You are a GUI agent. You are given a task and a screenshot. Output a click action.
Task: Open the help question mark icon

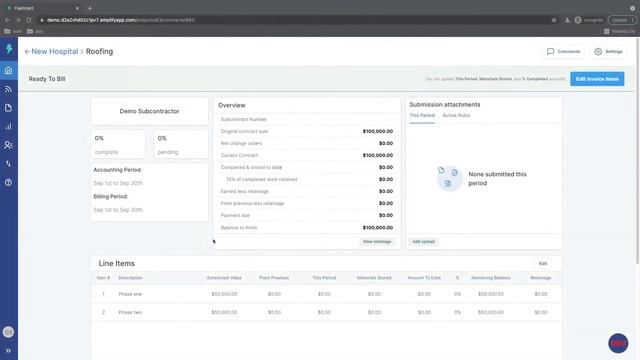point(9,182)
